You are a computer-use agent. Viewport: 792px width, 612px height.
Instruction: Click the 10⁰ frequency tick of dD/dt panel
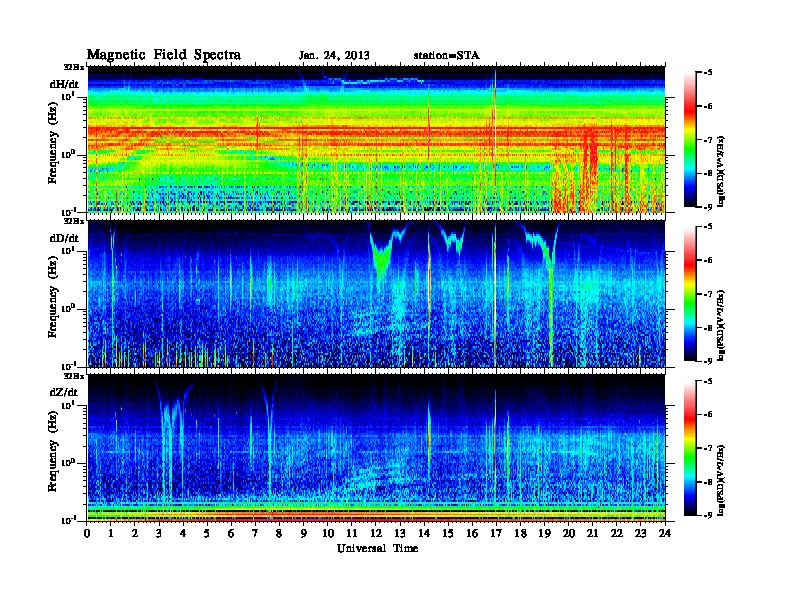pos(69,309)
